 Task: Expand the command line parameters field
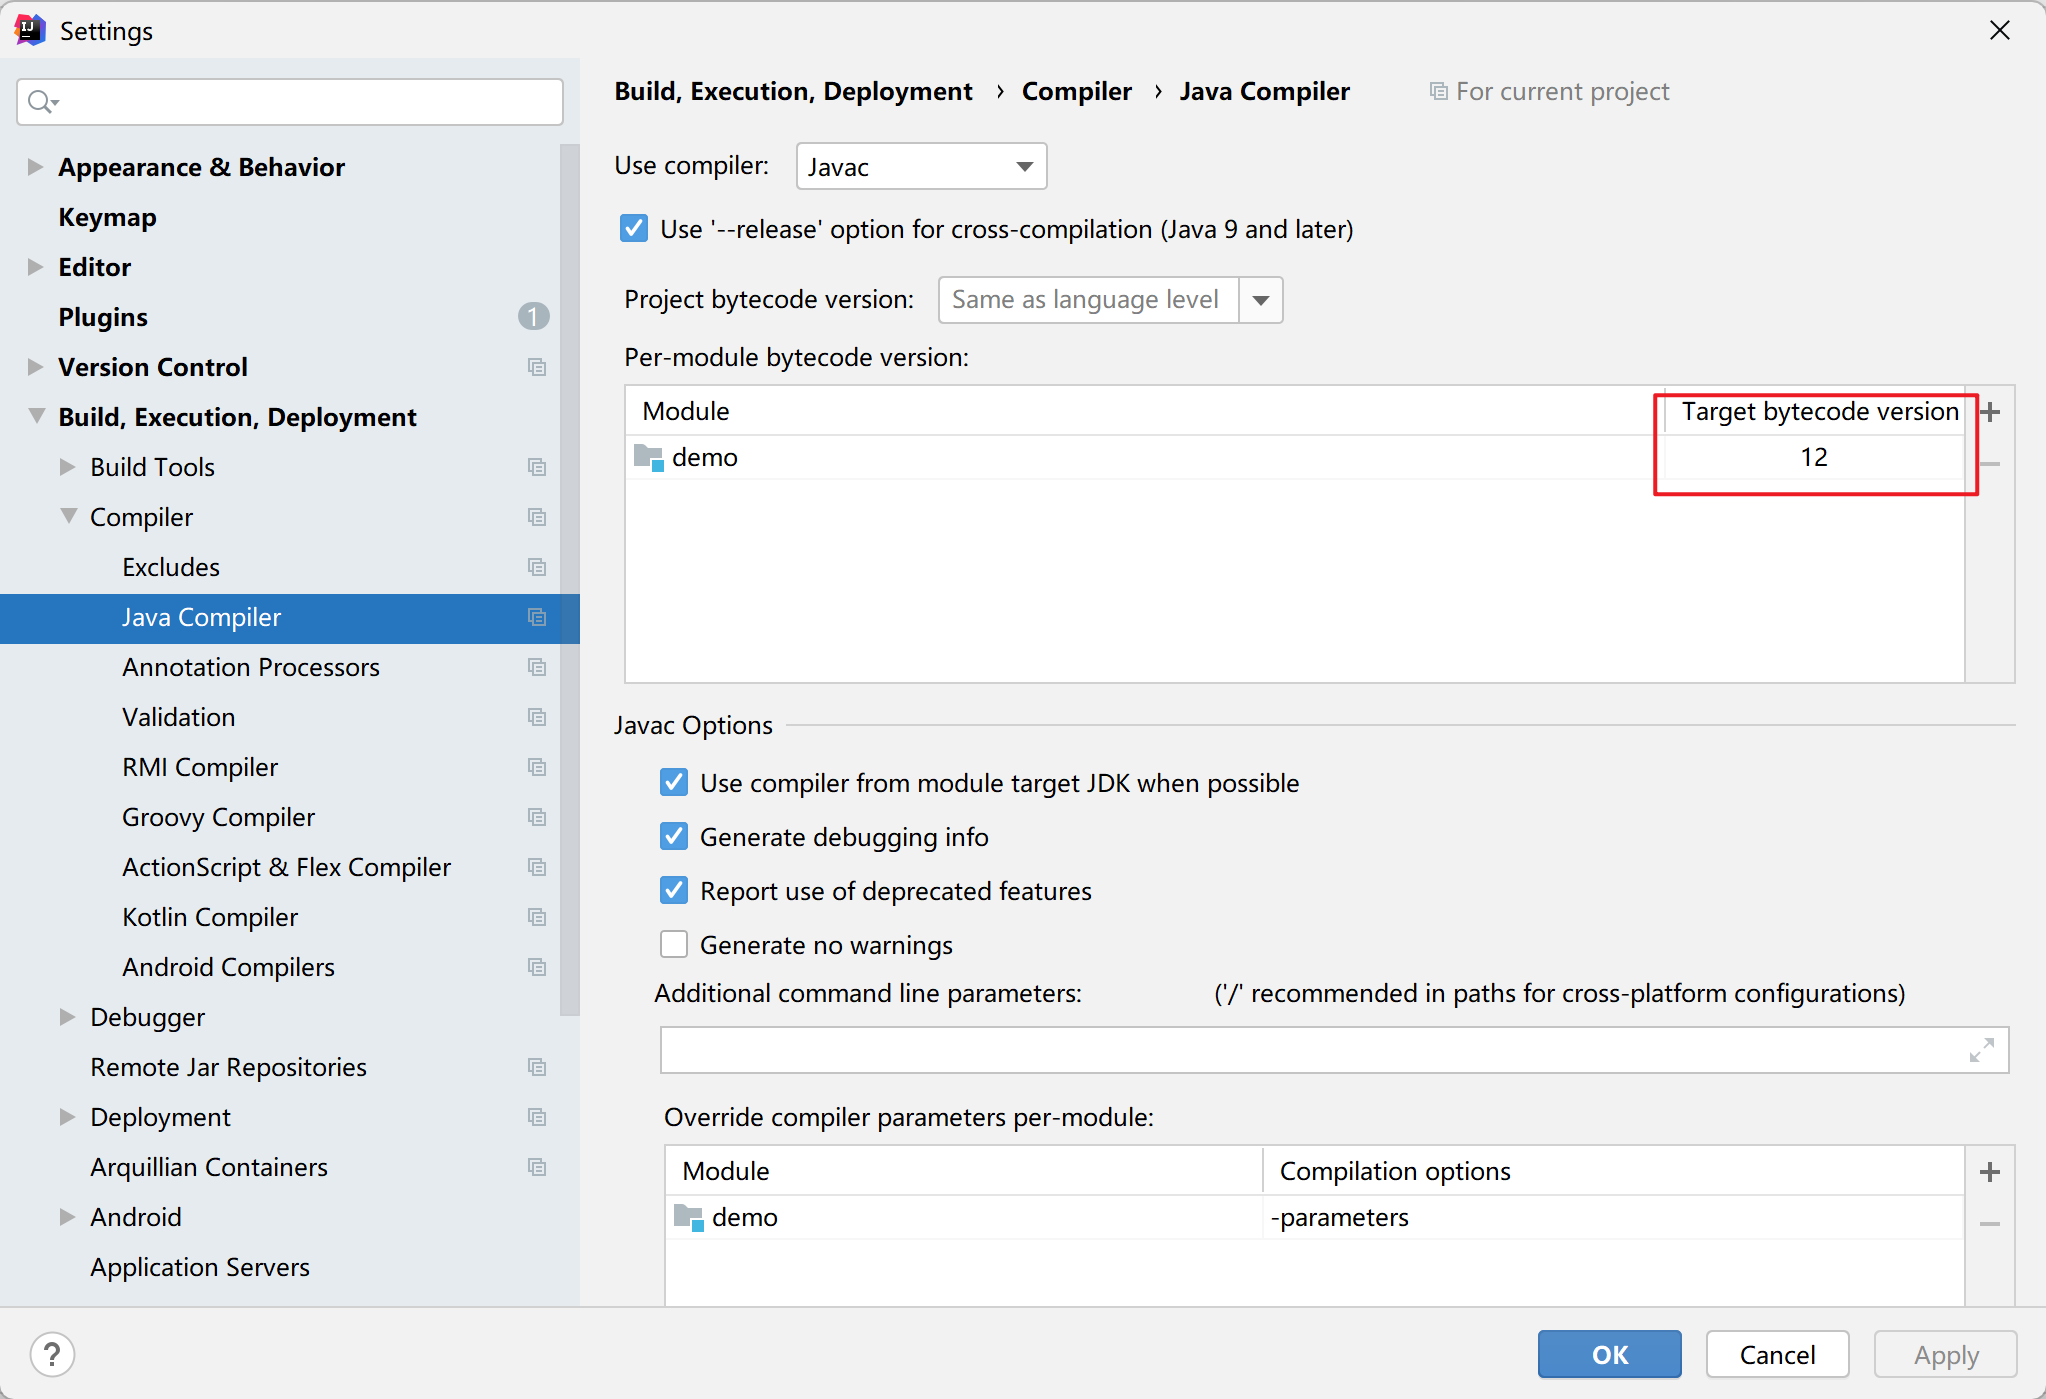pos(1981,1050)
